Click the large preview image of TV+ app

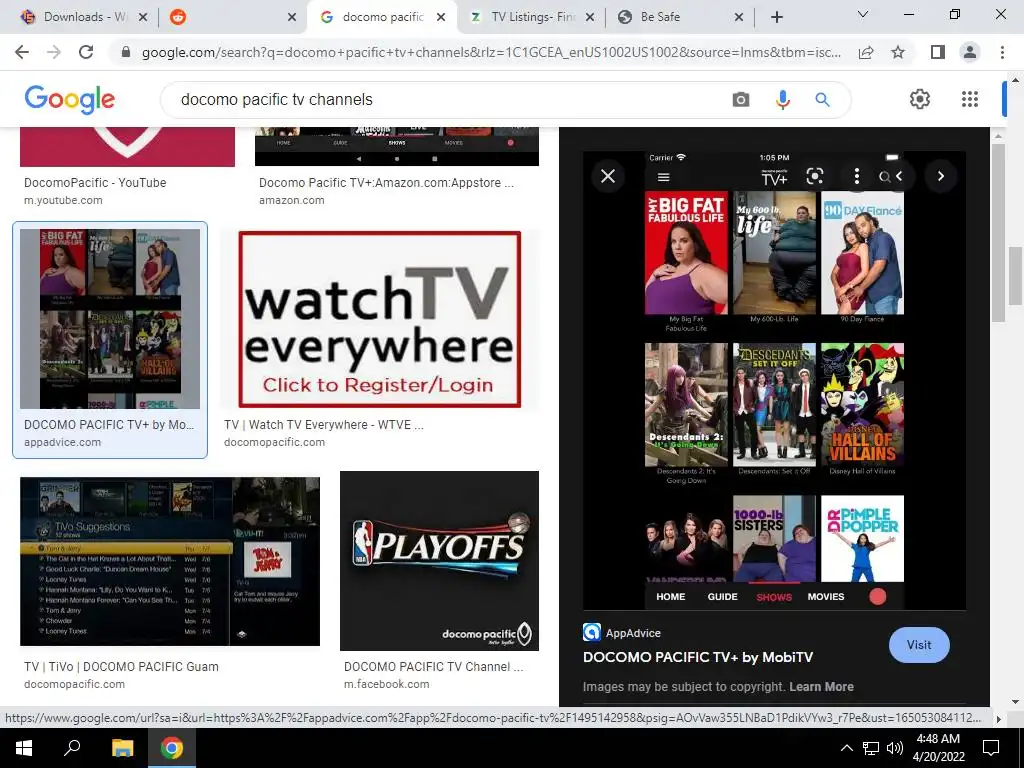click(775, 381)
